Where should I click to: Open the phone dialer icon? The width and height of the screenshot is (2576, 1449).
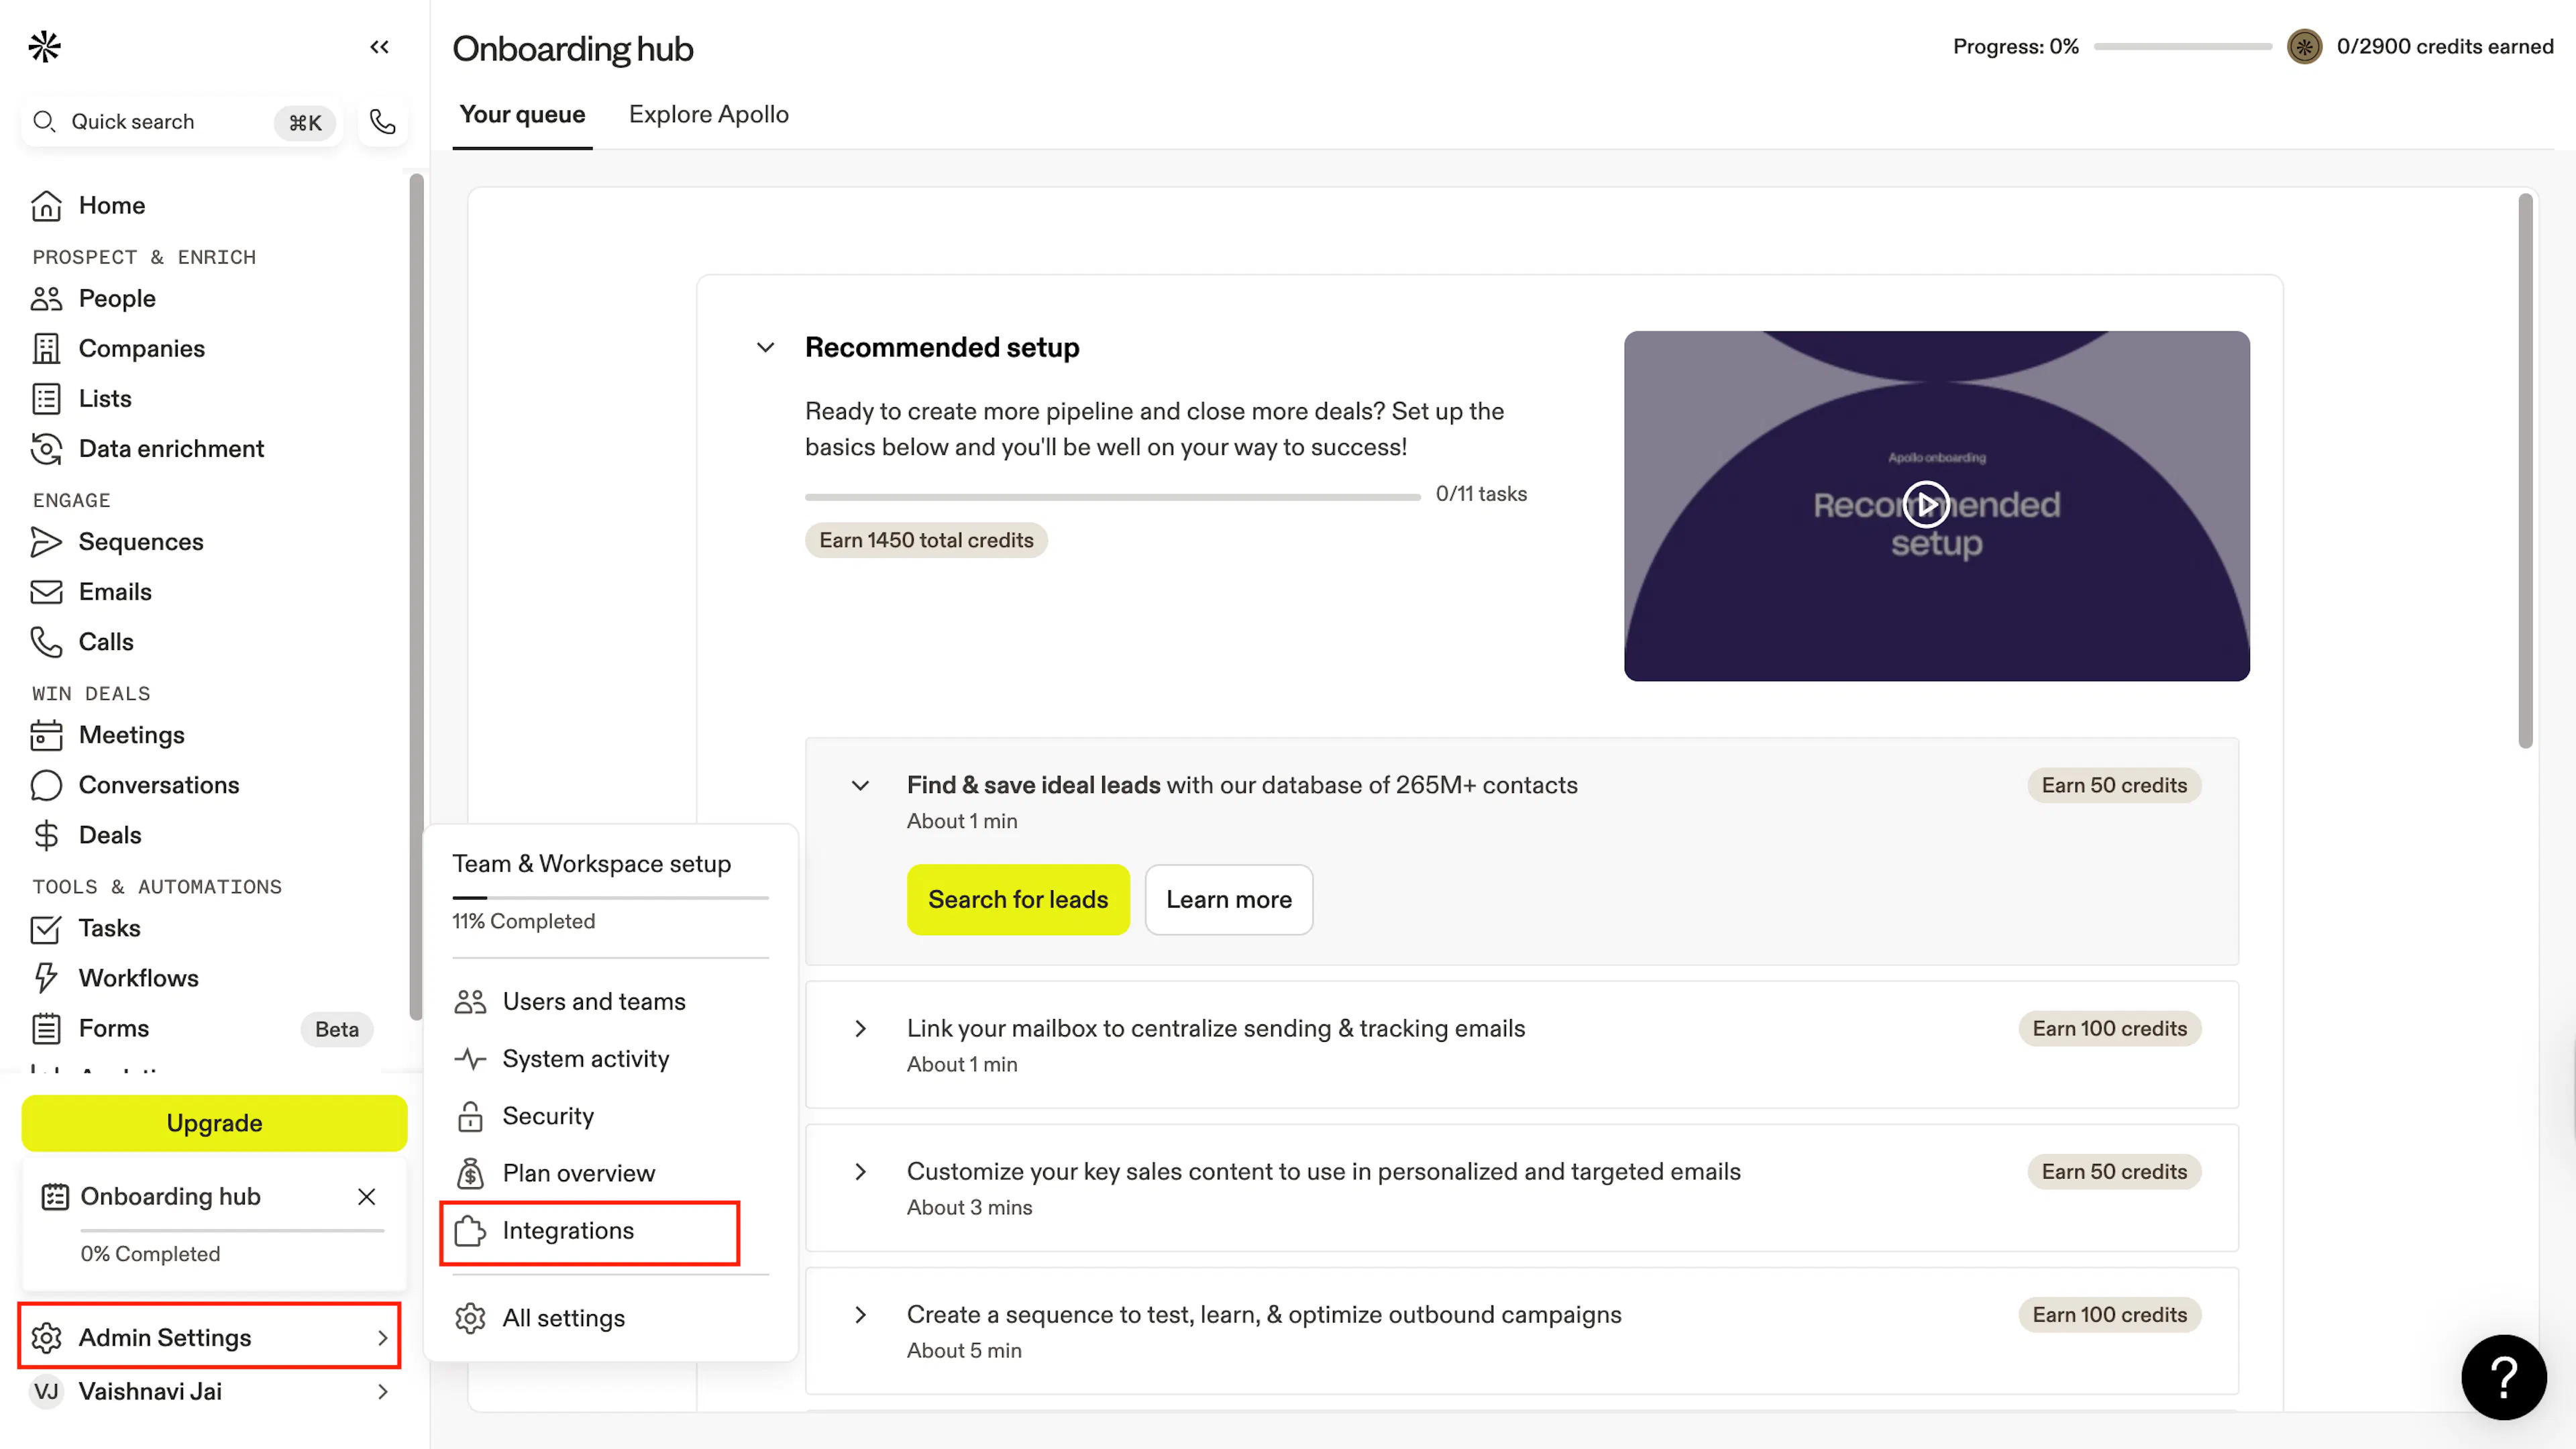[382, 122]
